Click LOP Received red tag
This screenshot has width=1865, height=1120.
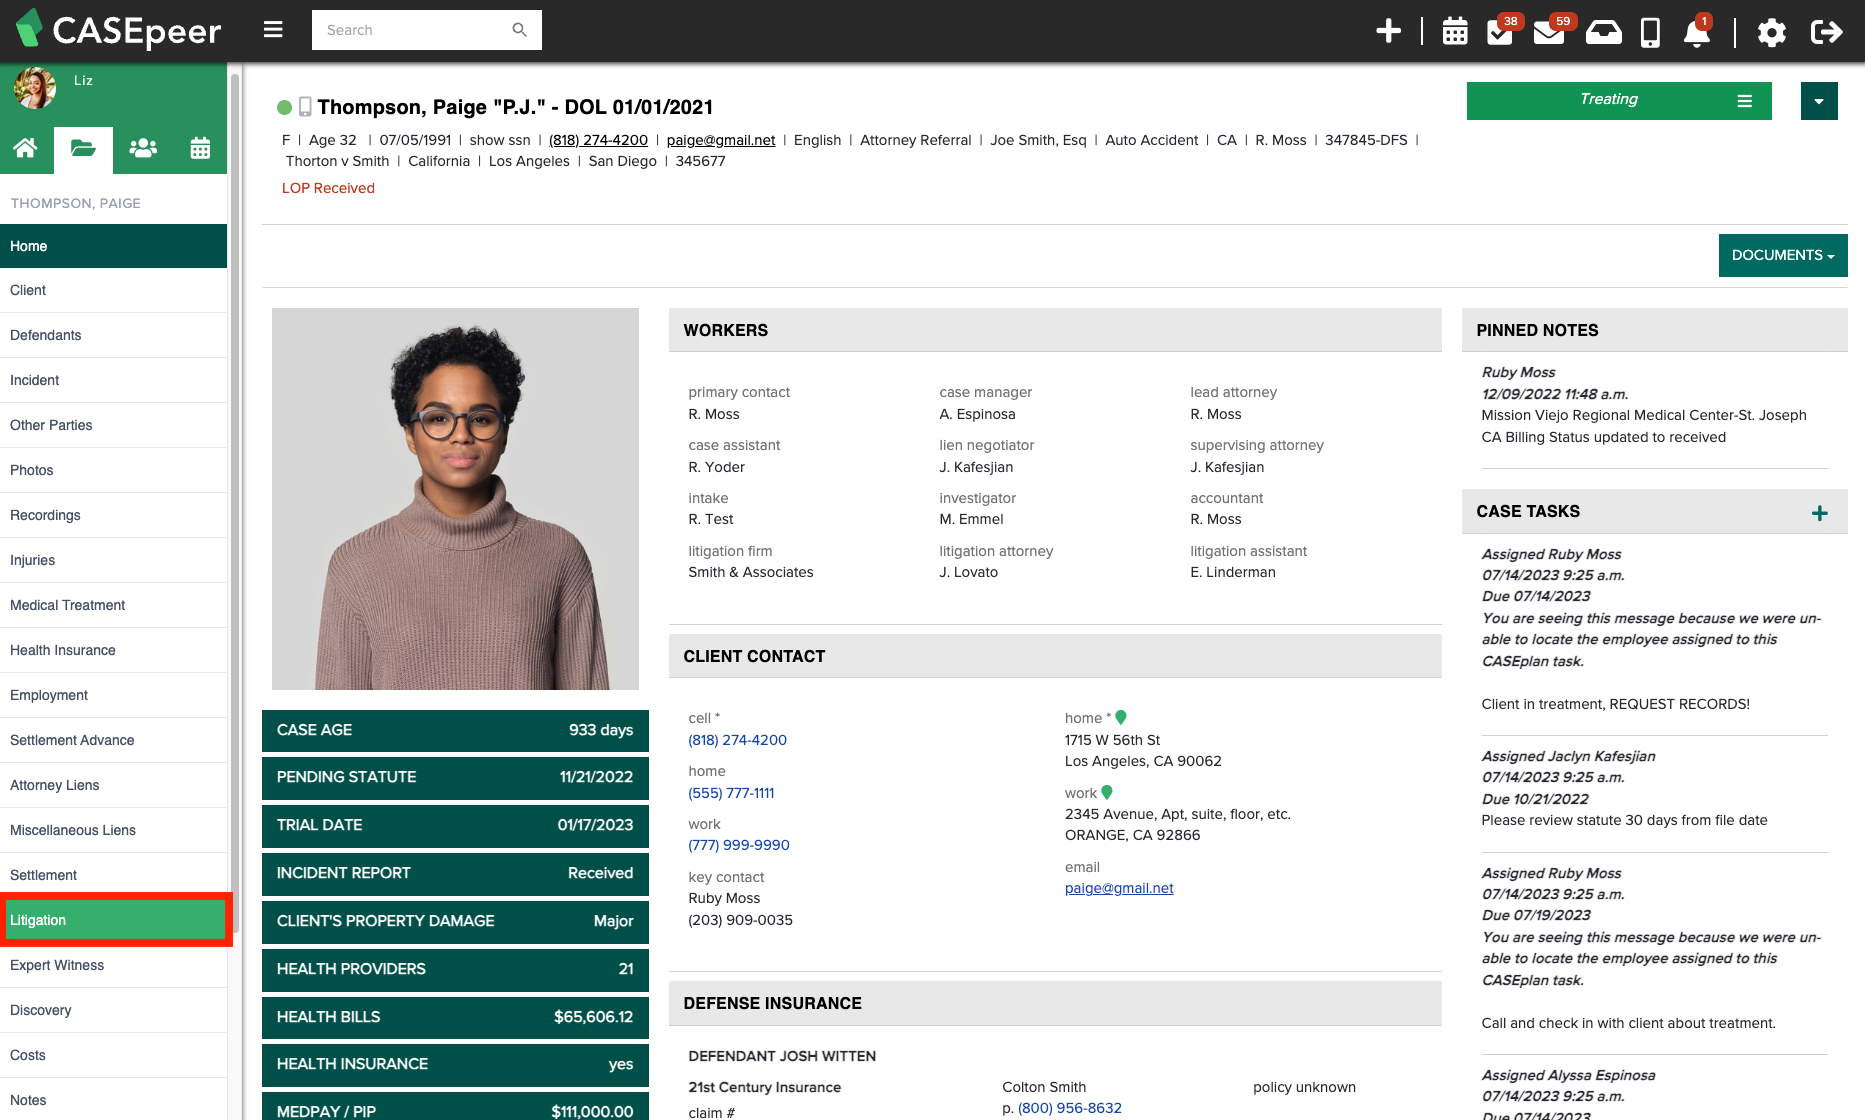point(328,188)
